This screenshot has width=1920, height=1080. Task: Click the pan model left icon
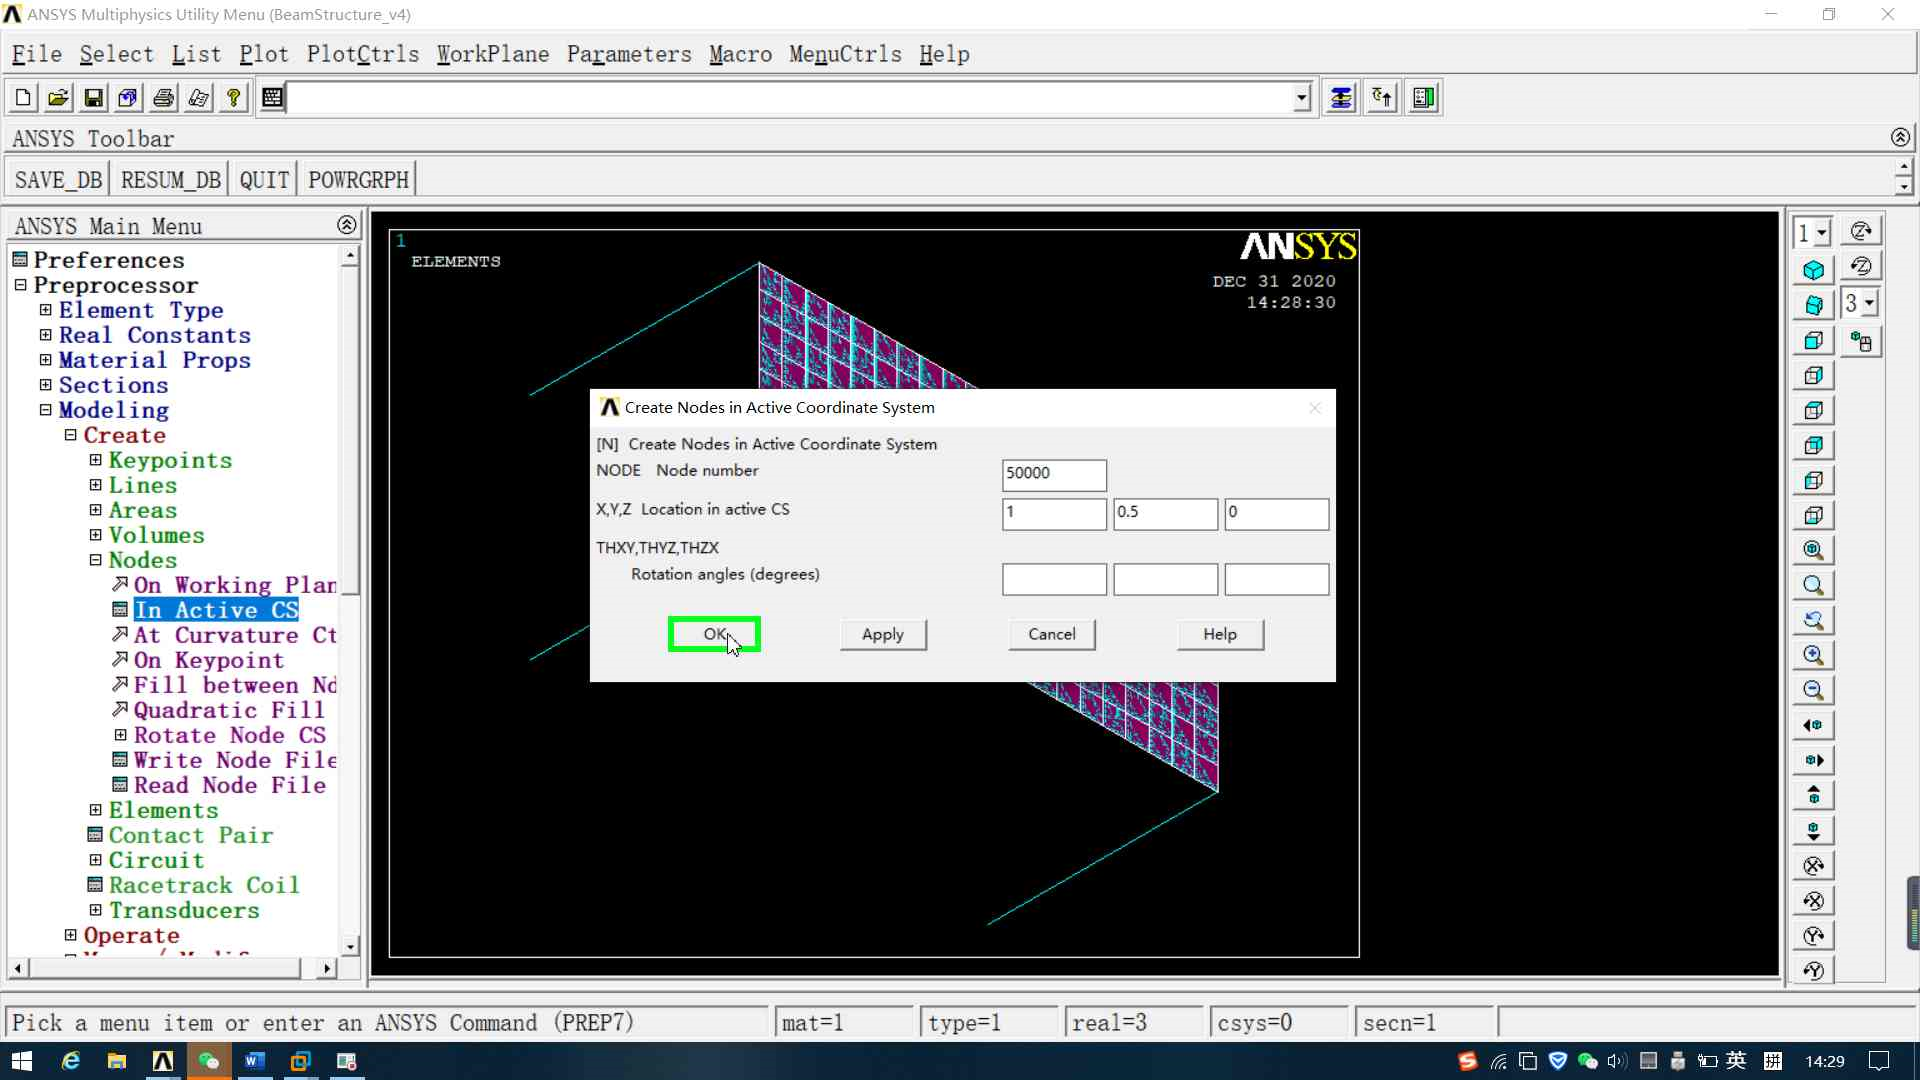coord(1813,725)
